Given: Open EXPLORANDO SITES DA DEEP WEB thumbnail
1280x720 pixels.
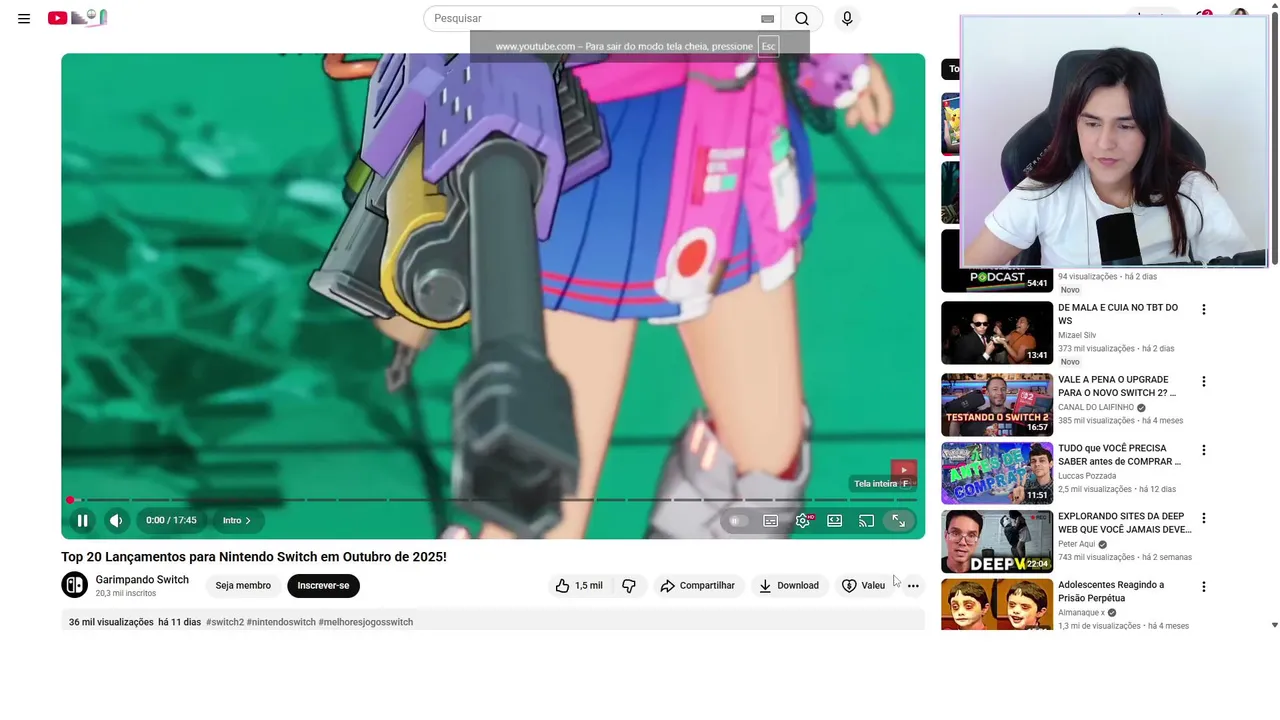Looking at the screenshot, I should tap(997, 541).
